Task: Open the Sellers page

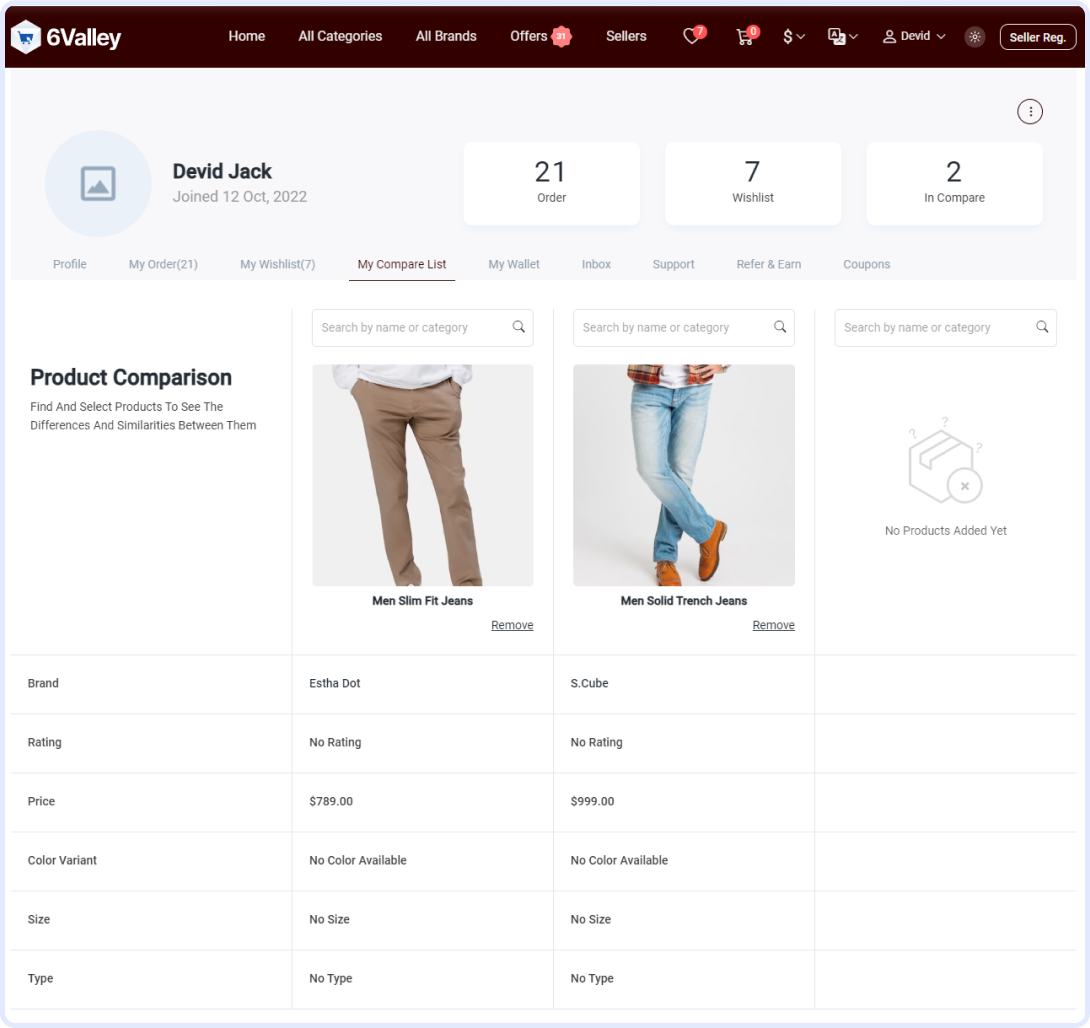Action: (626, 36)
